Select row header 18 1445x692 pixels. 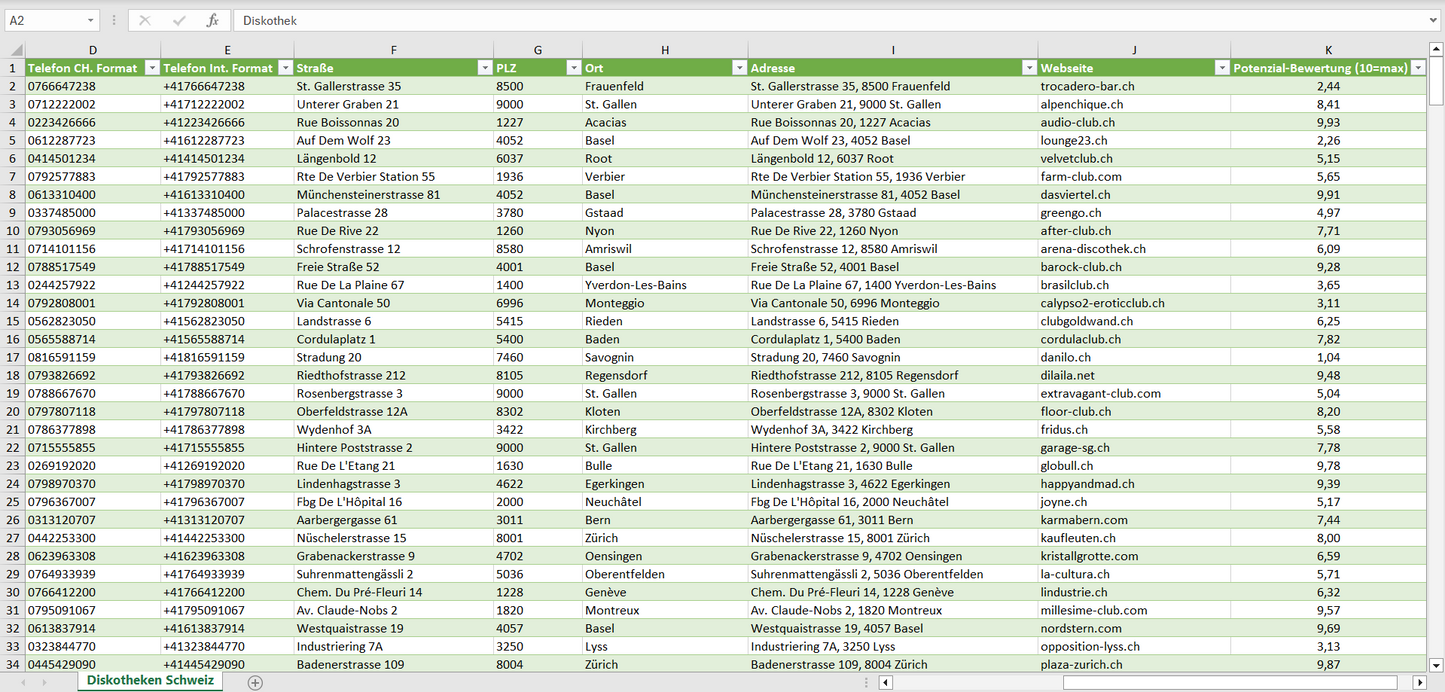13,375
